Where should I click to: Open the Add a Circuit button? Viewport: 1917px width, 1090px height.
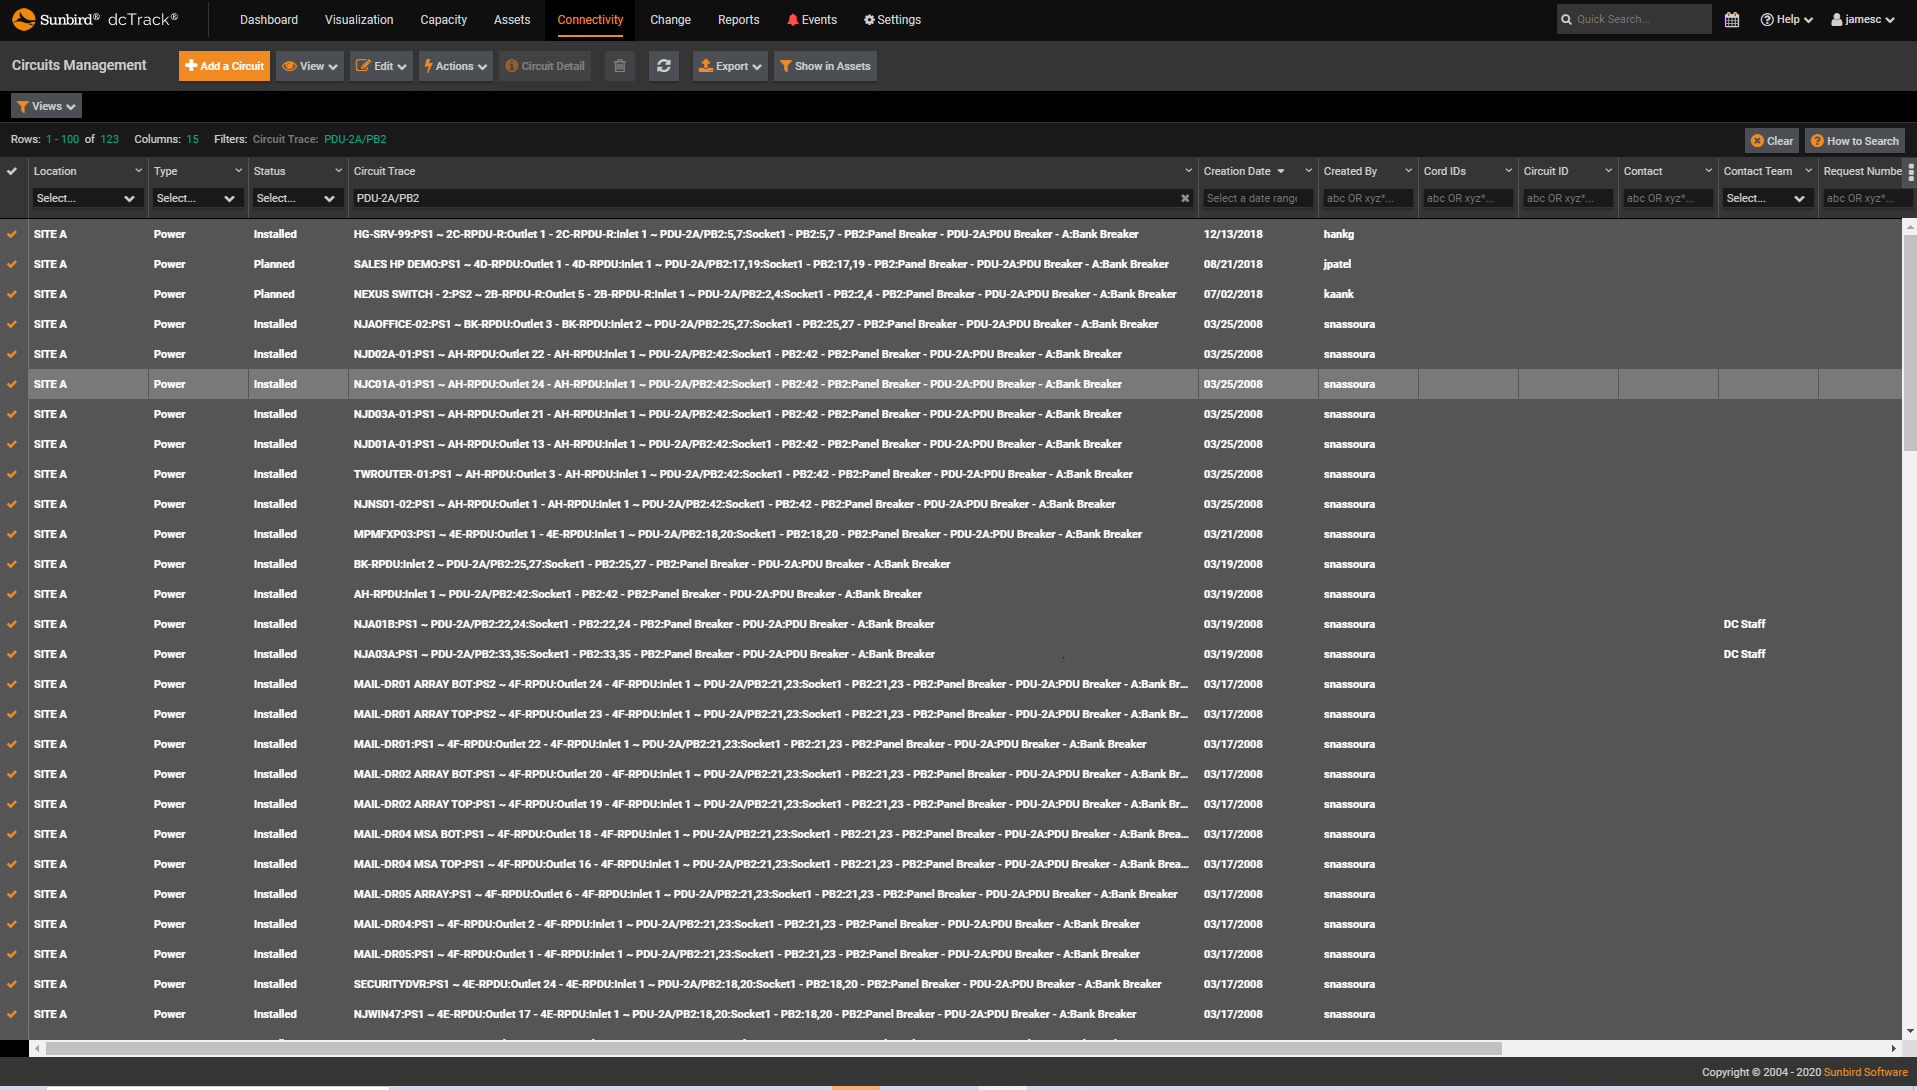[223, 65]
